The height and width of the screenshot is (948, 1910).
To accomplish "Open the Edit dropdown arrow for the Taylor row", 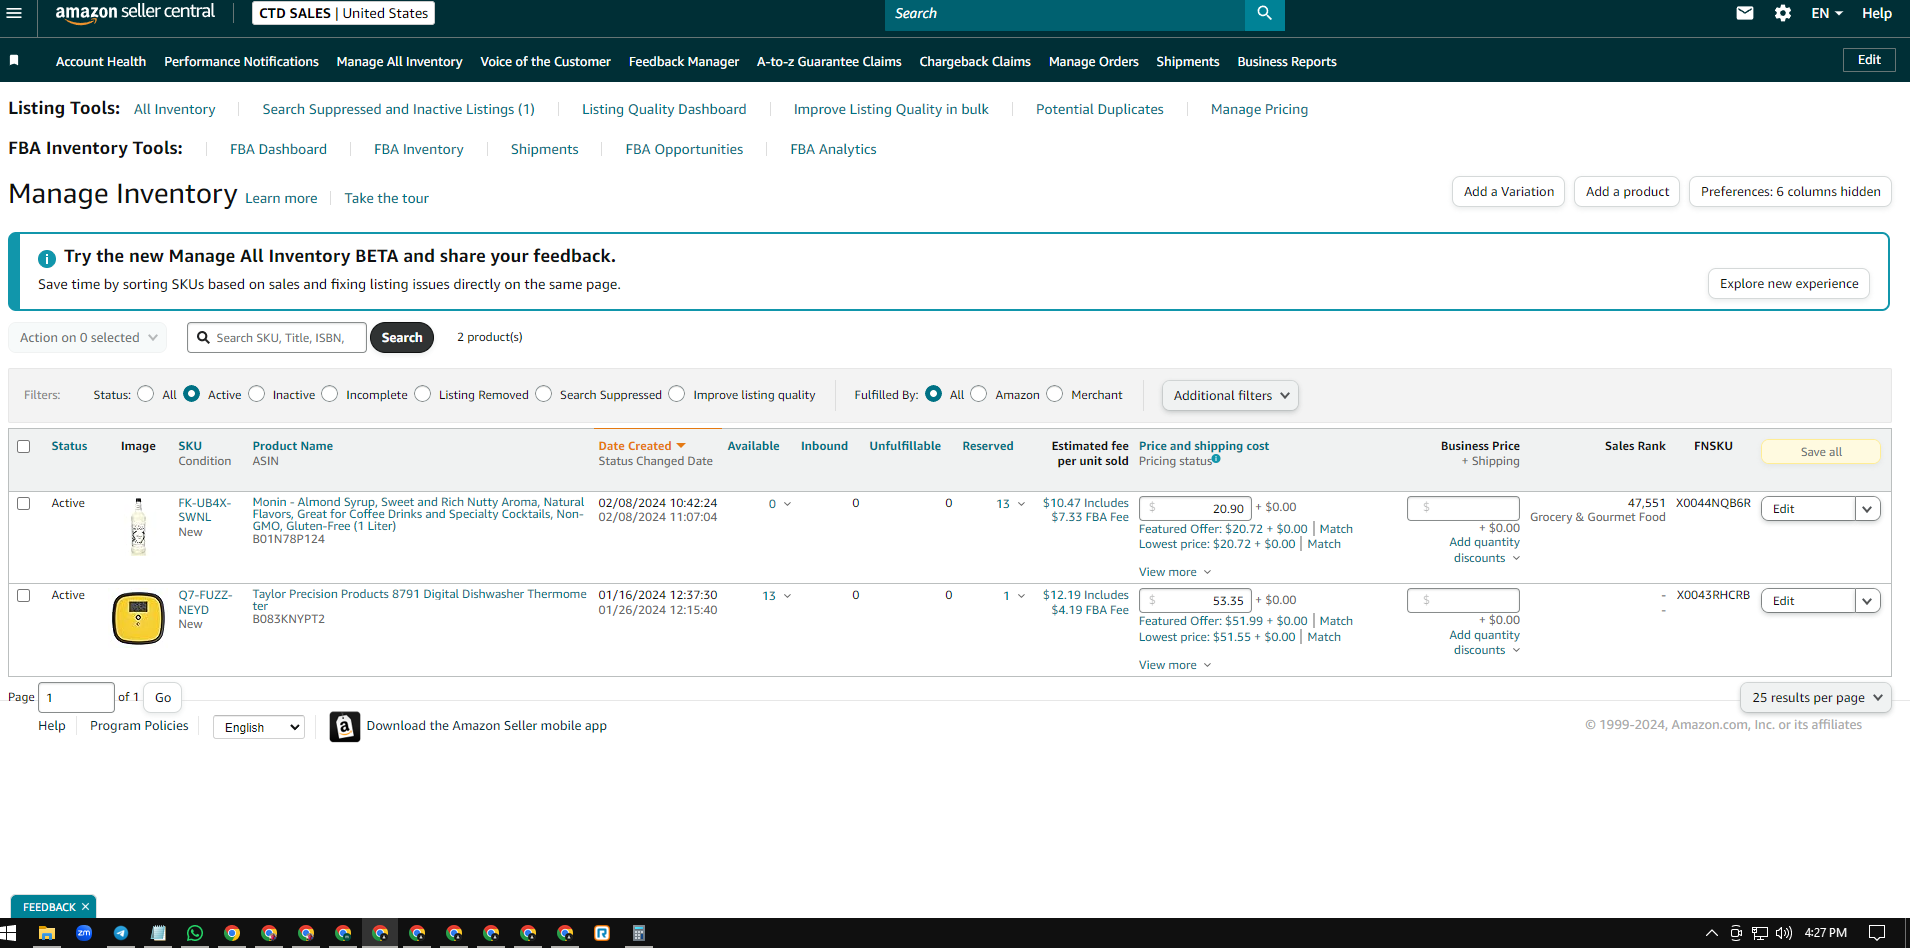I will tap(1867, 601).
